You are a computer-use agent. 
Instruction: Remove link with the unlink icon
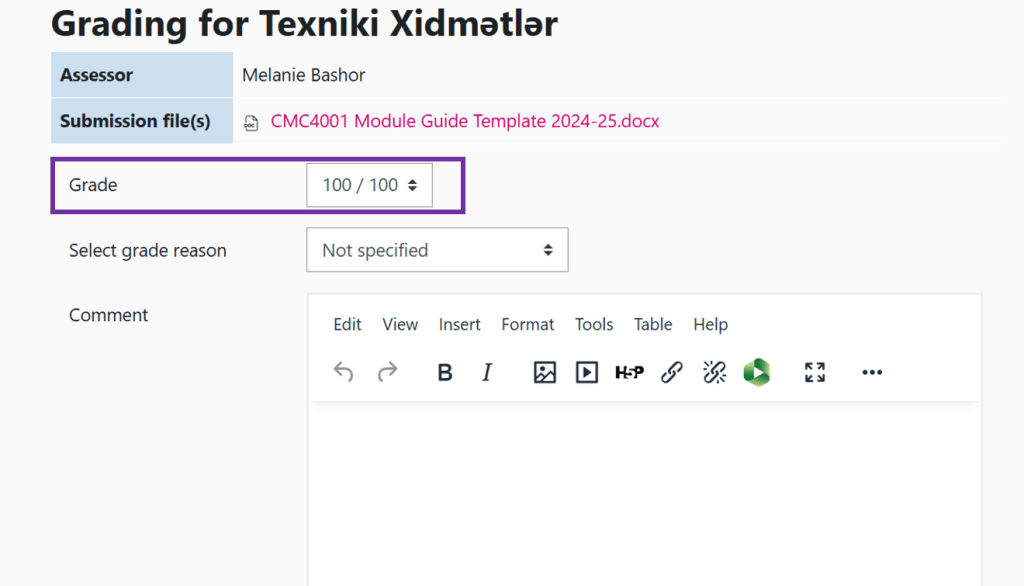pos(714,372)
